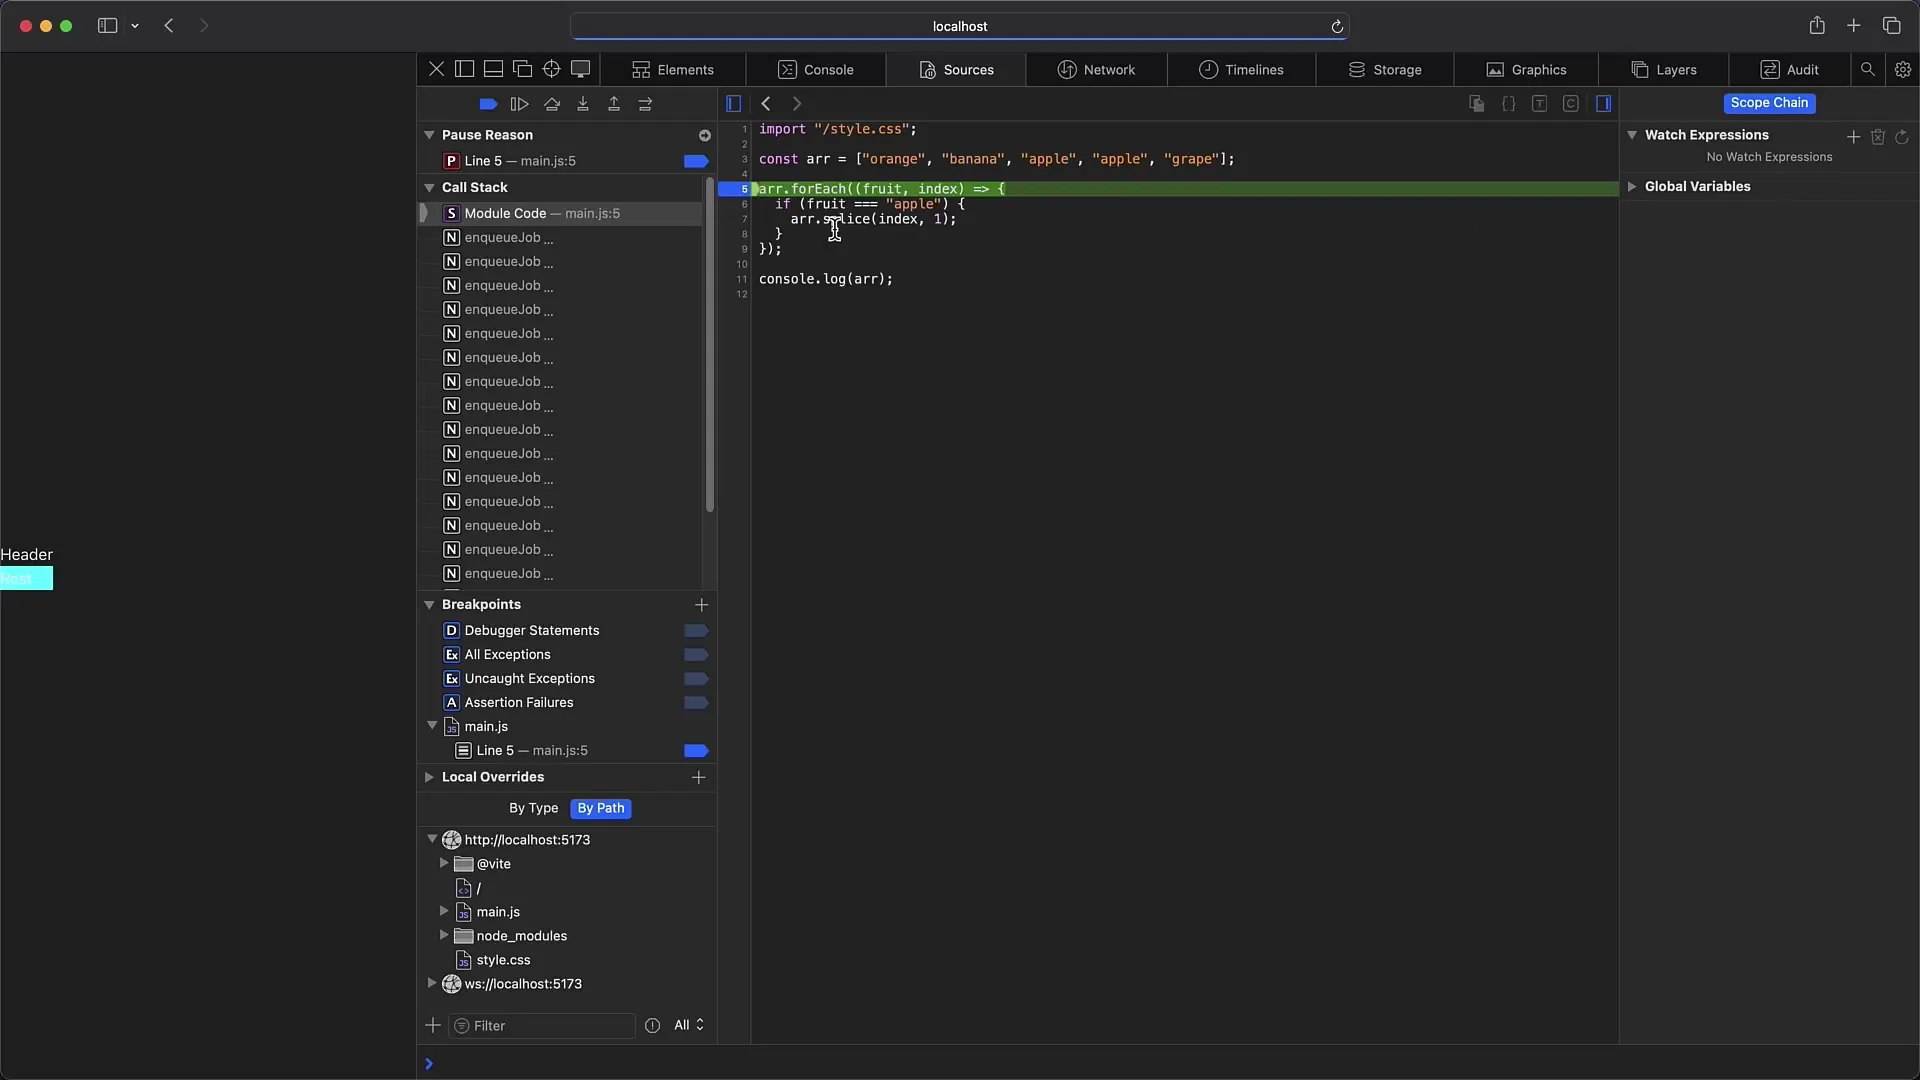Screen dimensions: 1920x1080
Task: Expand the Local Overrides section
Action: tap(429, 777)
